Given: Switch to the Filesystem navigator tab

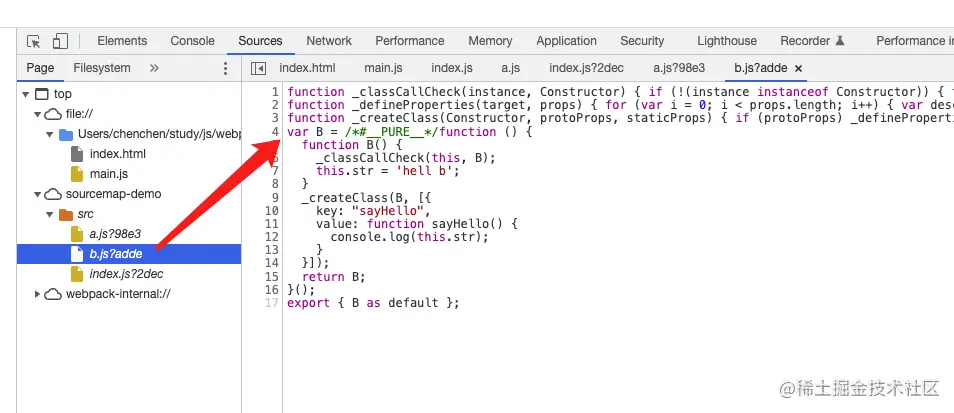Looking at the screenshot, I should click(x=102, y=68).
